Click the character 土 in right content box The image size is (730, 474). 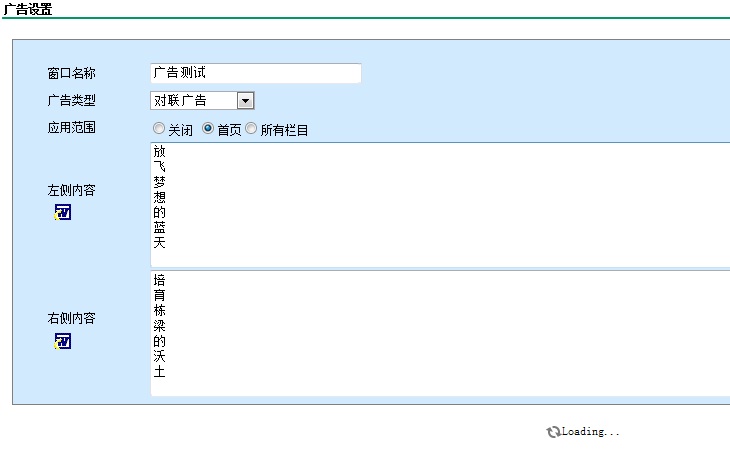tap(160, 373)
